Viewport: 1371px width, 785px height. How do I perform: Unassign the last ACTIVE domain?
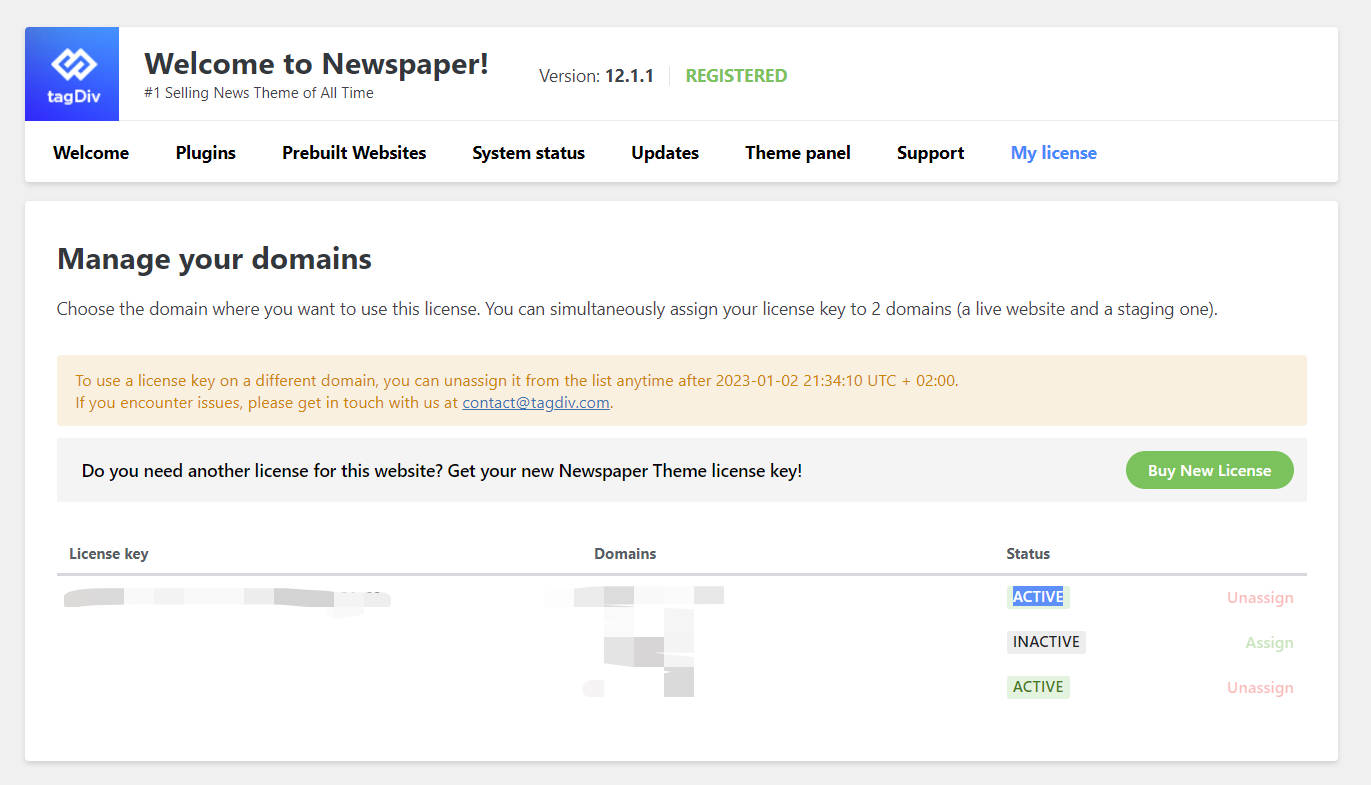(x=1260, y=688)
